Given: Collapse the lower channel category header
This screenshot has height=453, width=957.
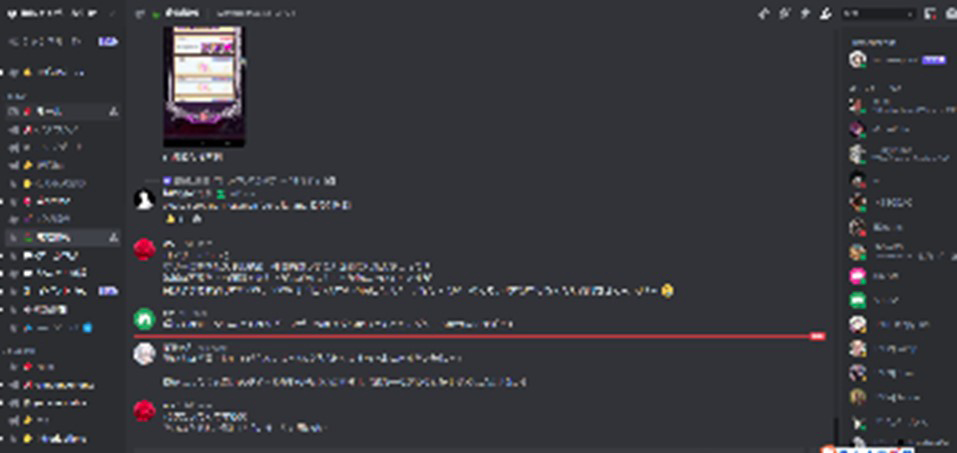Looking at the screenshot, I should 20,350.
